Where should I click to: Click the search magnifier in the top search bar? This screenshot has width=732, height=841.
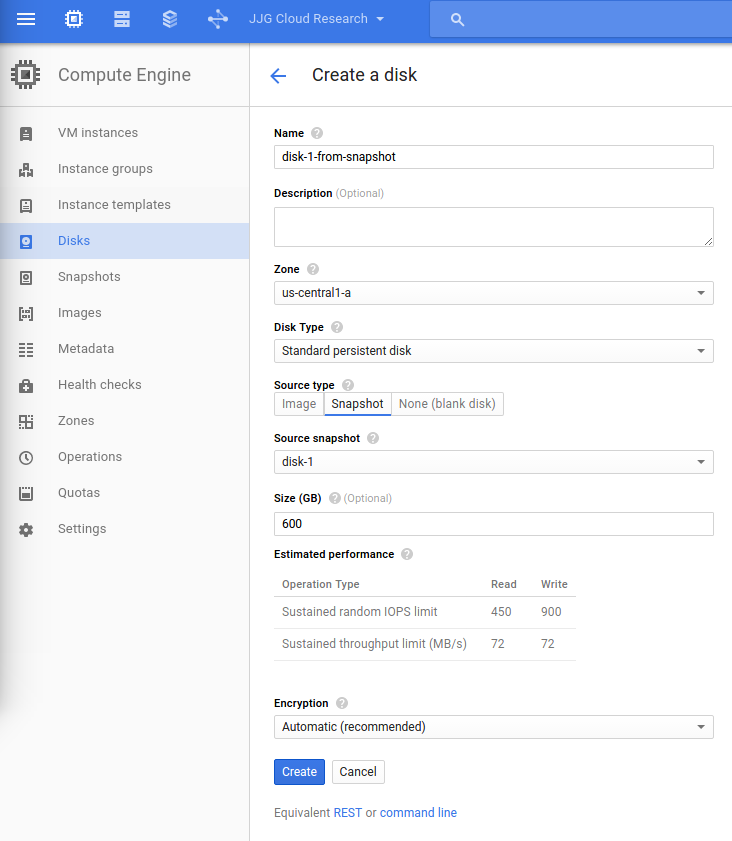455,18
